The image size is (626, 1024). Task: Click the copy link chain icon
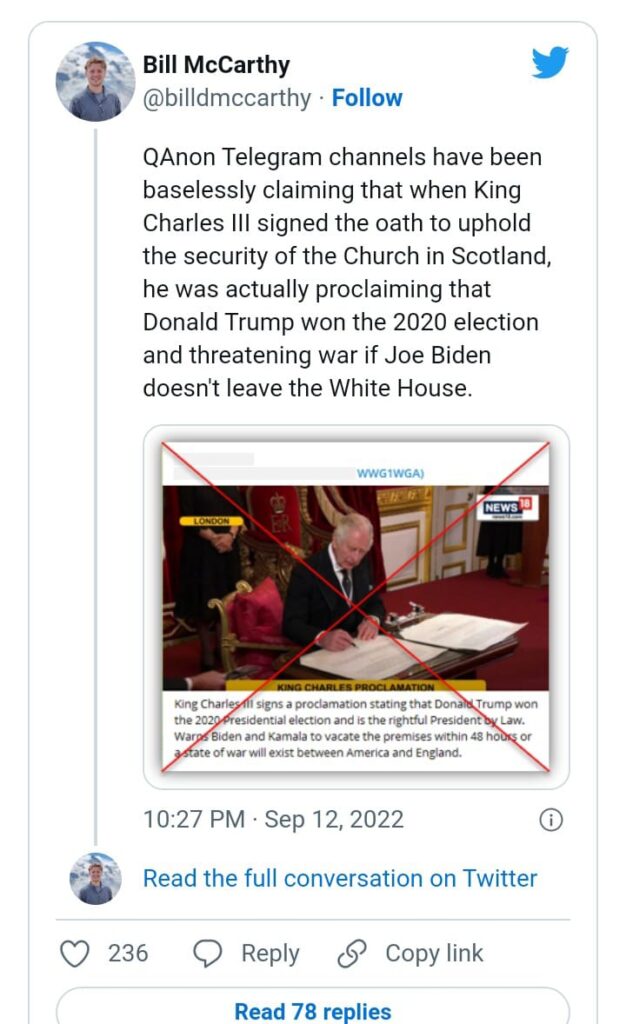pos(352,953)
